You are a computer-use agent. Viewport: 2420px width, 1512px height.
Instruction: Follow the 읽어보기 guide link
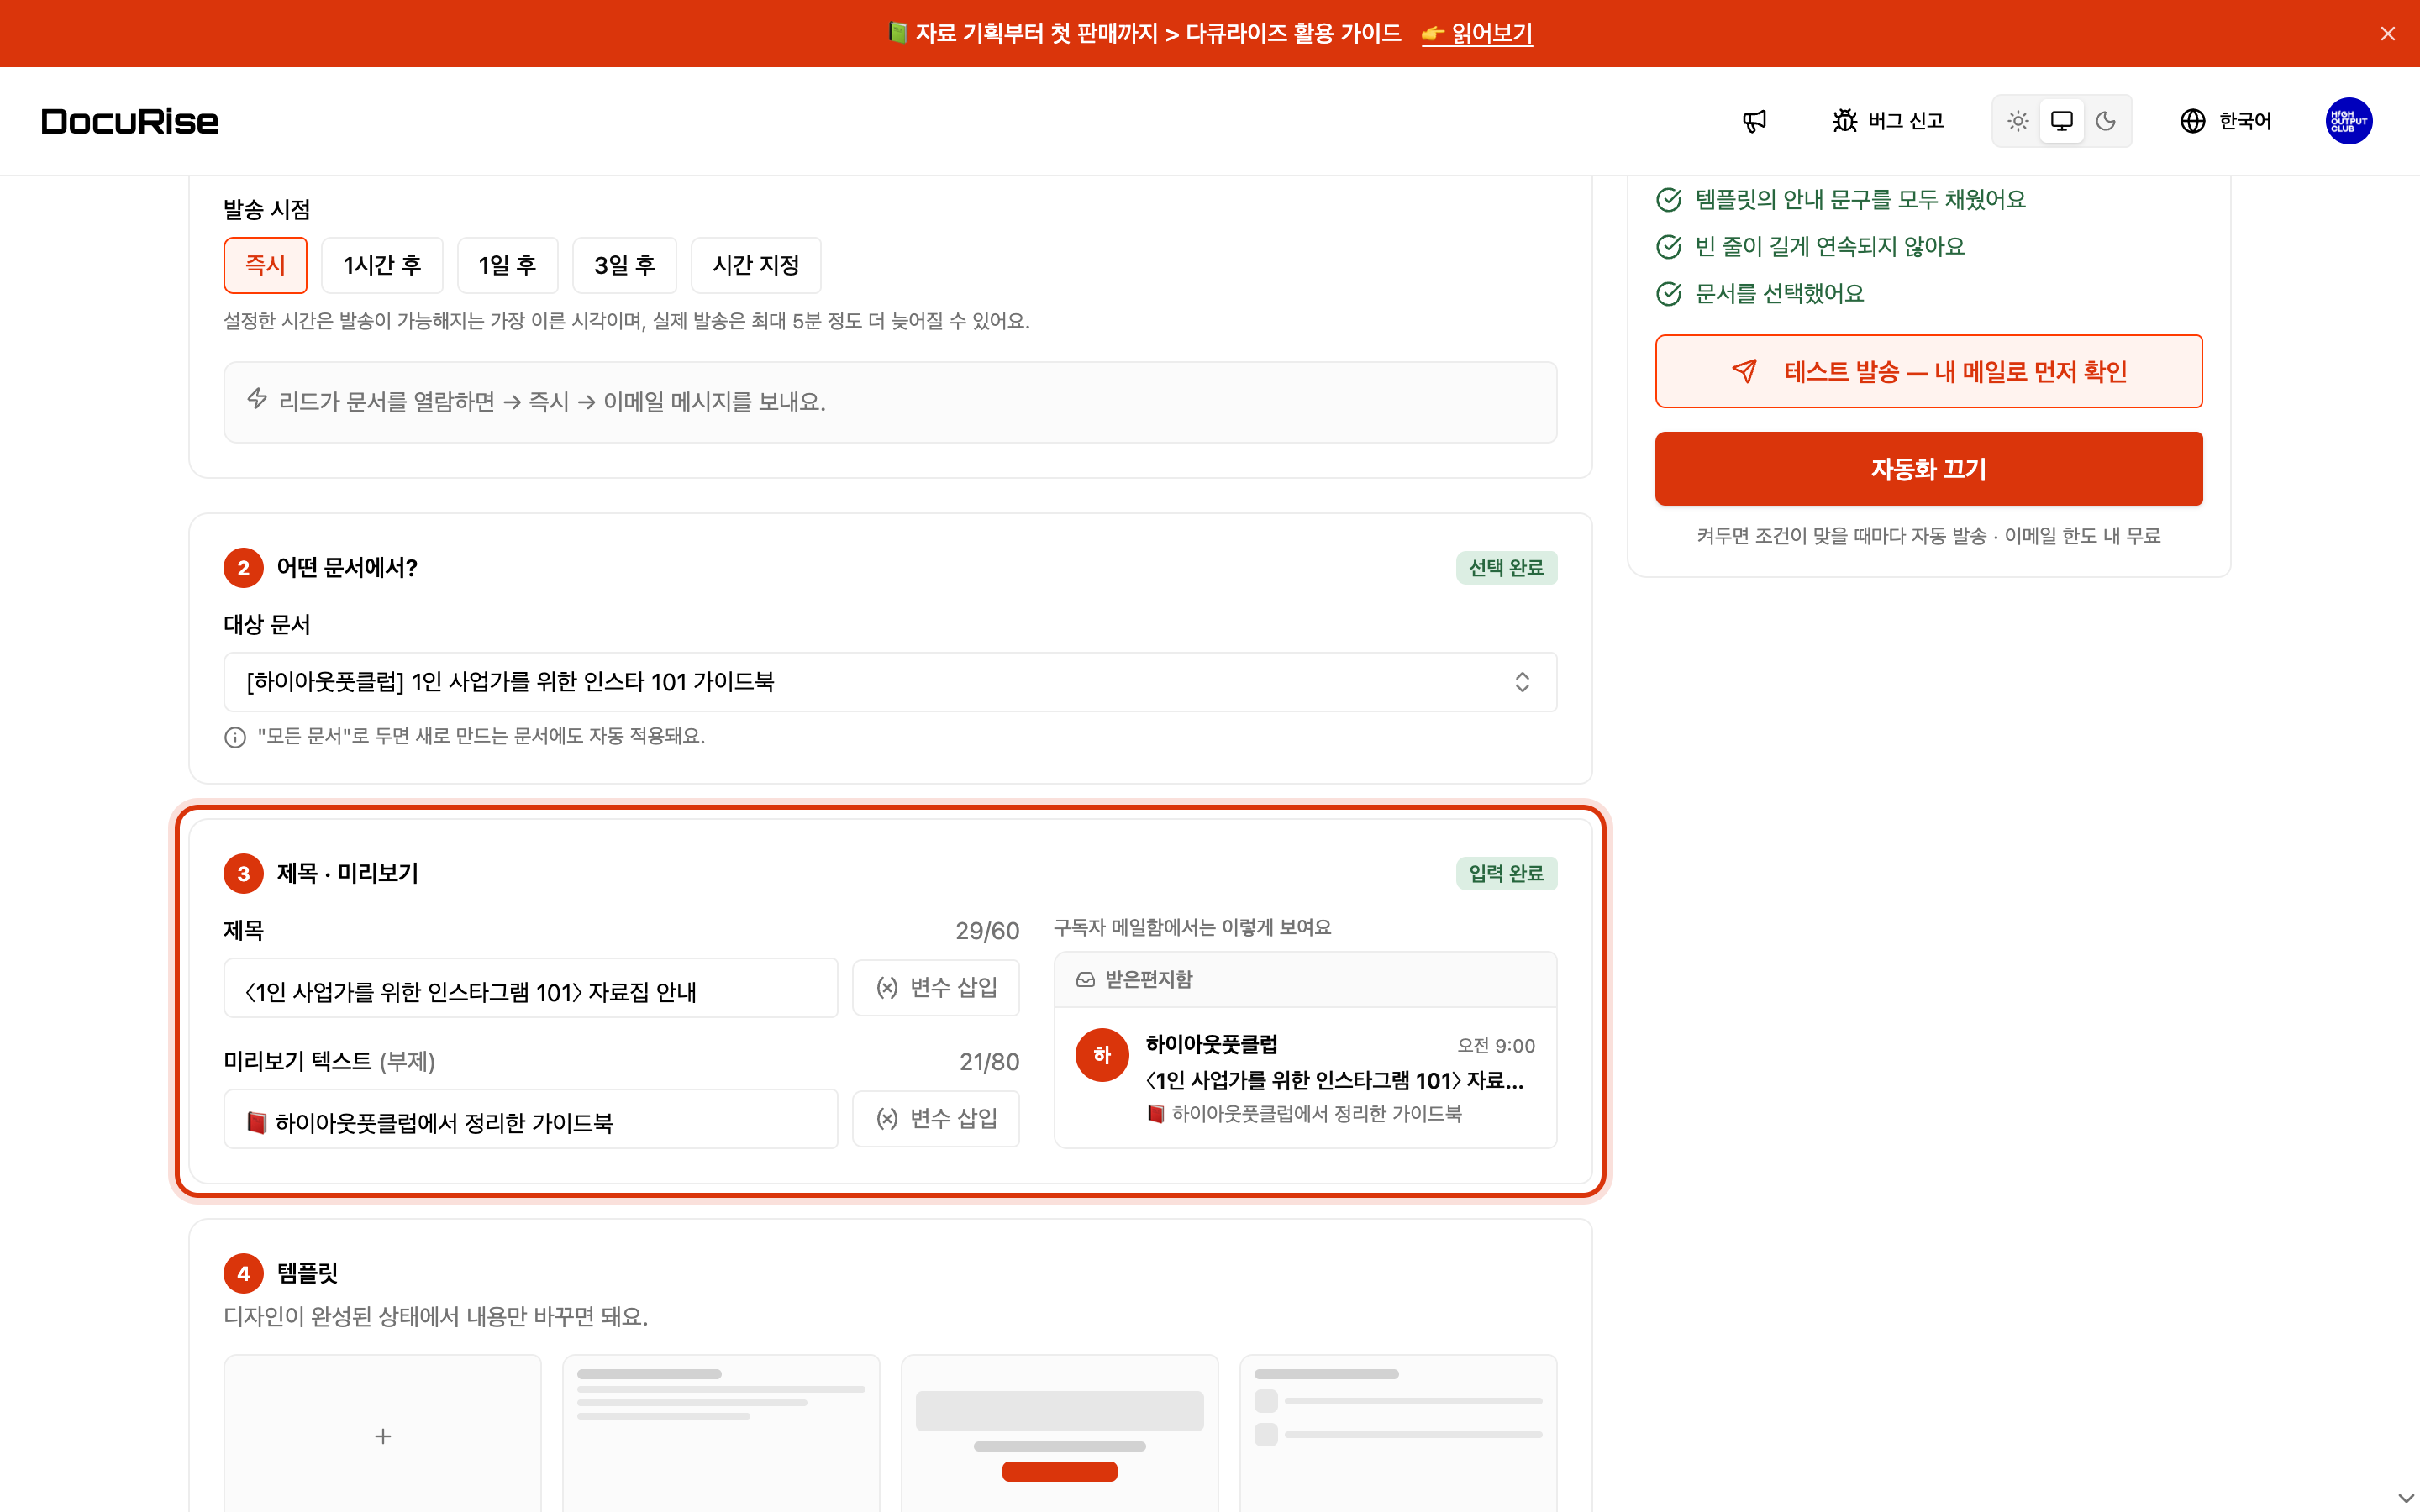tap(1477, 33)
